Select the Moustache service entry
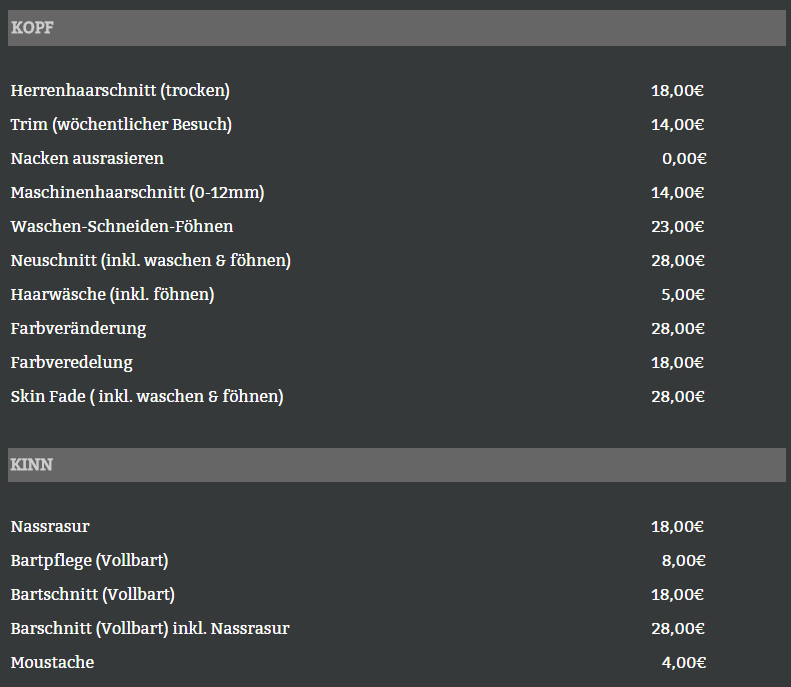Image resolution: width=791 pixels, height=687 pixels. (x=52, y=663)
